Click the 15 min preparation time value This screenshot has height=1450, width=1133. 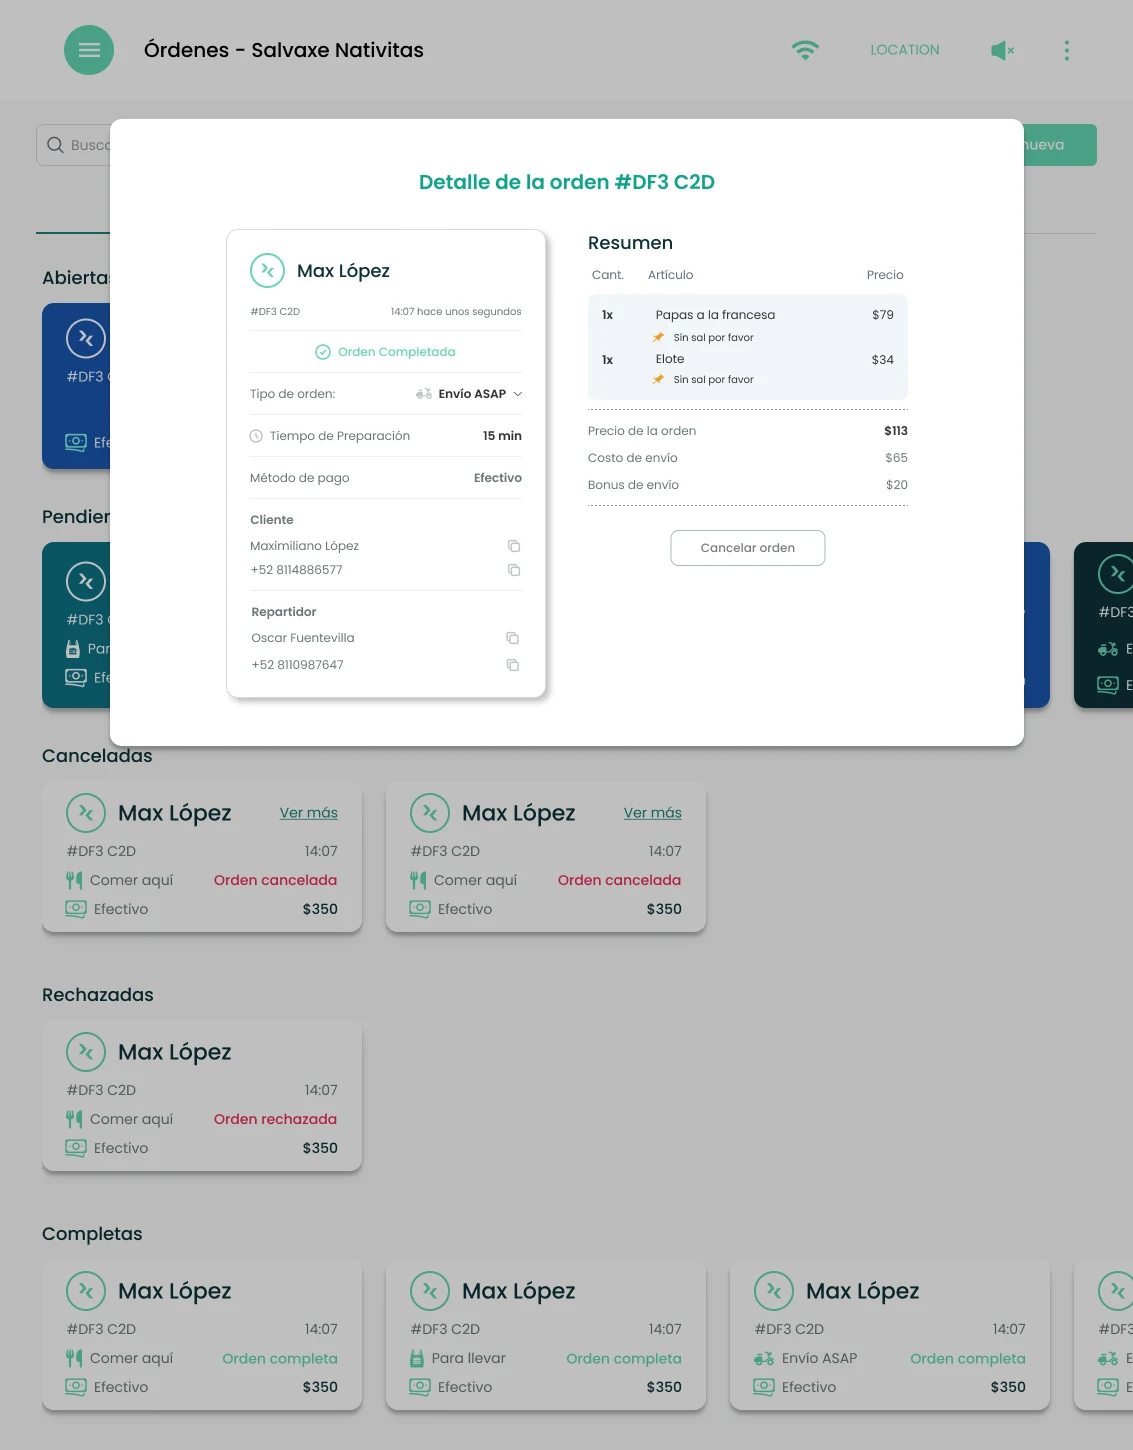tap(502, 436)
